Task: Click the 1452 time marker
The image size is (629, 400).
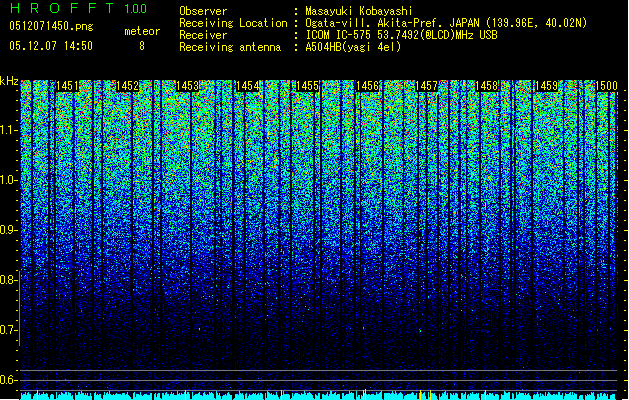Action: click(127, 86)
